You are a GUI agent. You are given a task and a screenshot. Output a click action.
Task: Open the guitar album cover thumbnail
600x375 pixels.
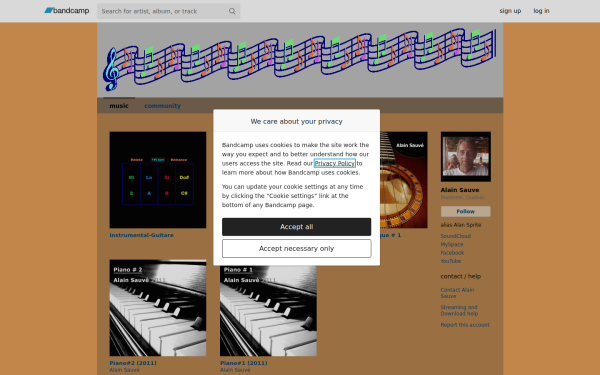tap(404, 180)
